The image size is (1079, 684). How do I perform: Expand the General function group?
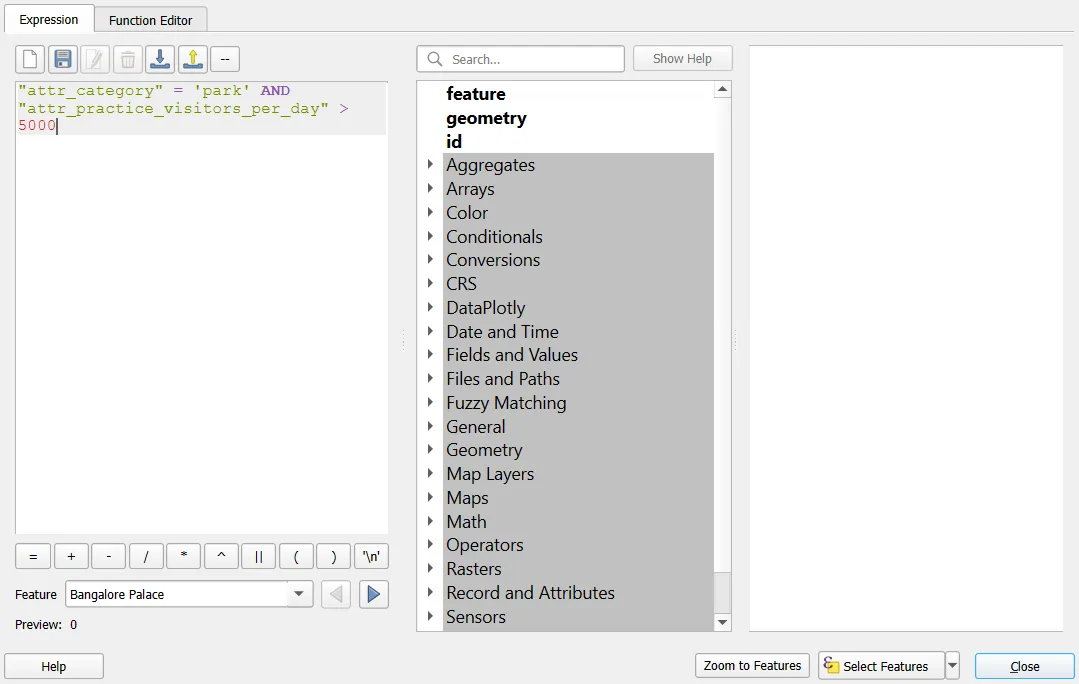point(430,426)
